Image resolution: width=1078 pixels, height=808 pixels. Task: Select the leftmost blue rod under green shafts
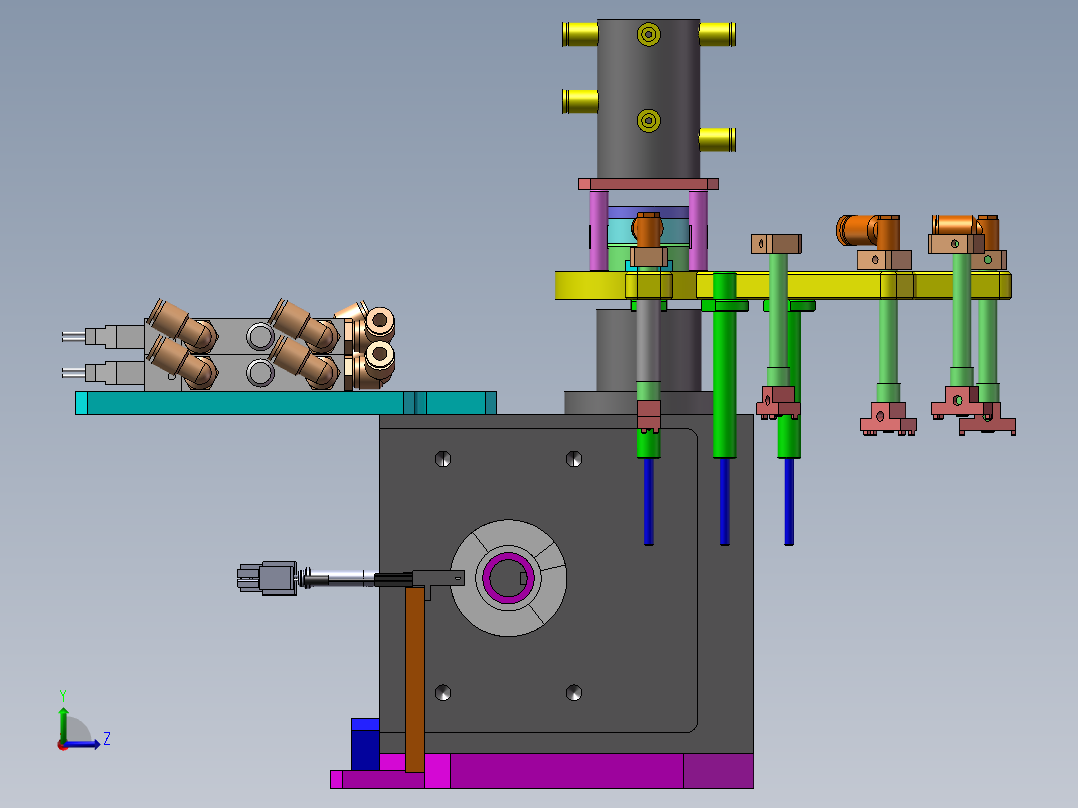click(648, 501)
